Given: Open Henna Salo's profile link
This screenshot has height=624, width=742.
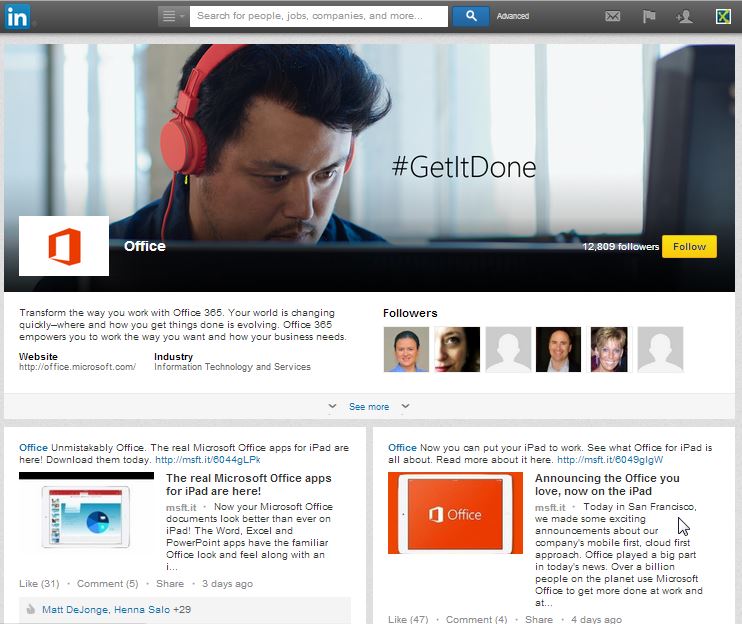Looking at the screenshot, I should pos(142,609).
